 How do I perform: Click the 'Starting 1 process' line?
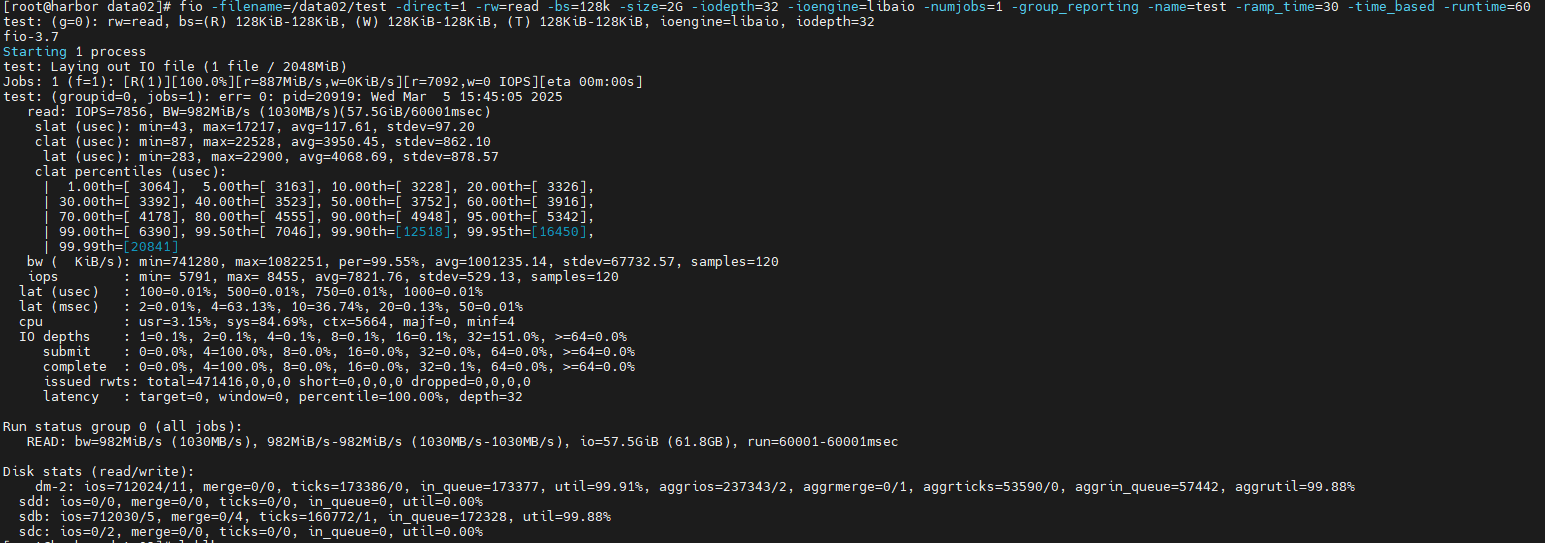[74, 52]
